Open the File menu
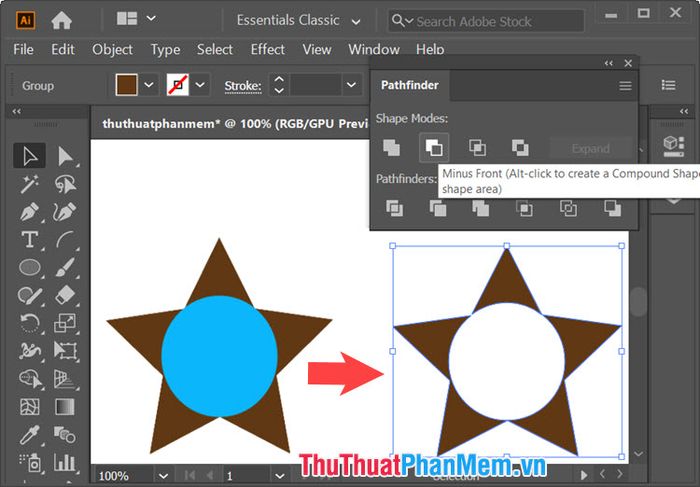The height and width of the screenshot is (487, 700). 23,49
